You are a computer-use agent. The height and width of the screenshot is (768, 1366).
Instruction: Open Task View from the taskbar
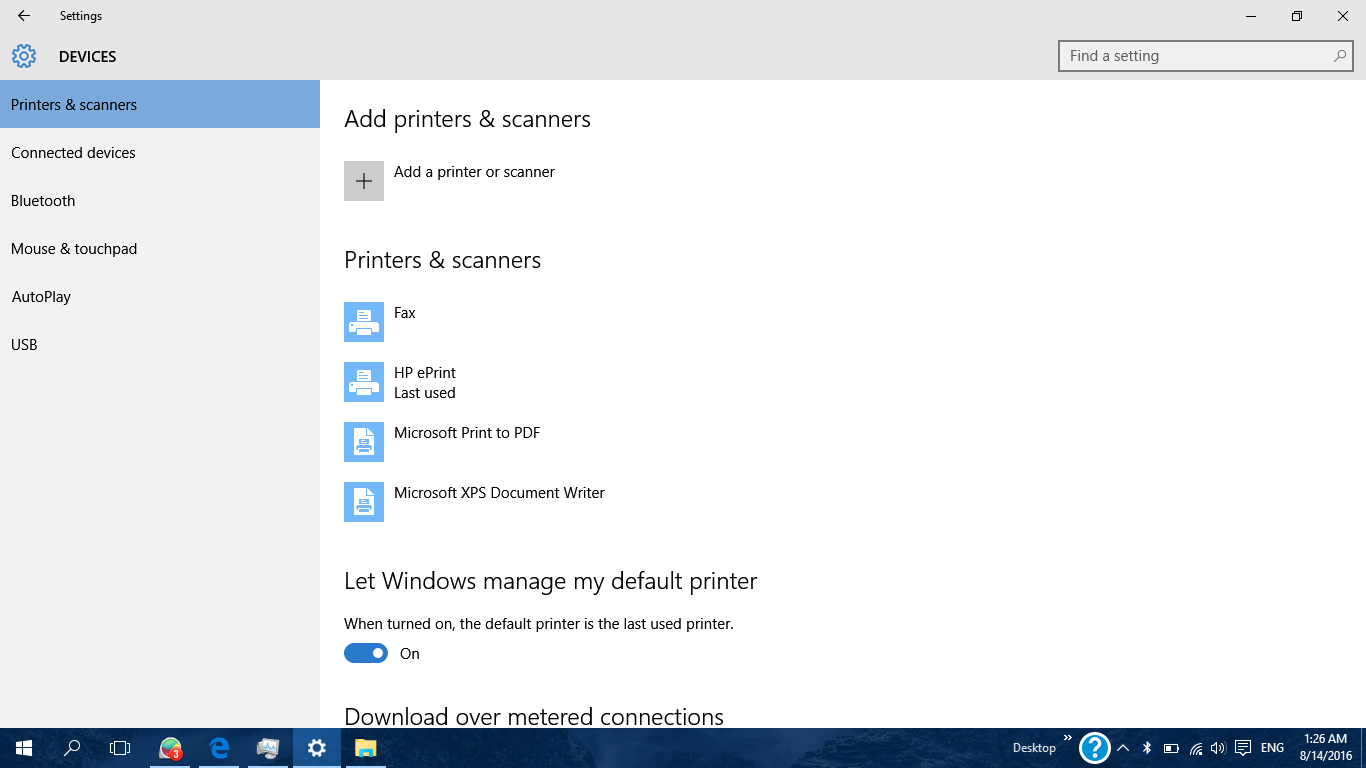coord(120,748)
